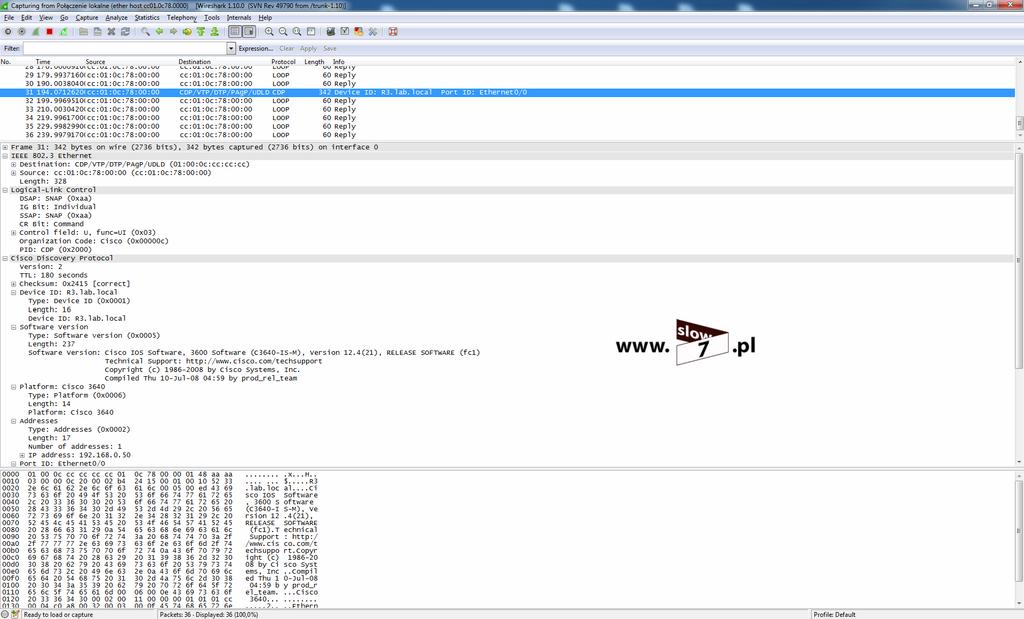This screenshot has width=1024, height=619.
Task: Open the Telephony menu
Action: click(x=182, y=18)
